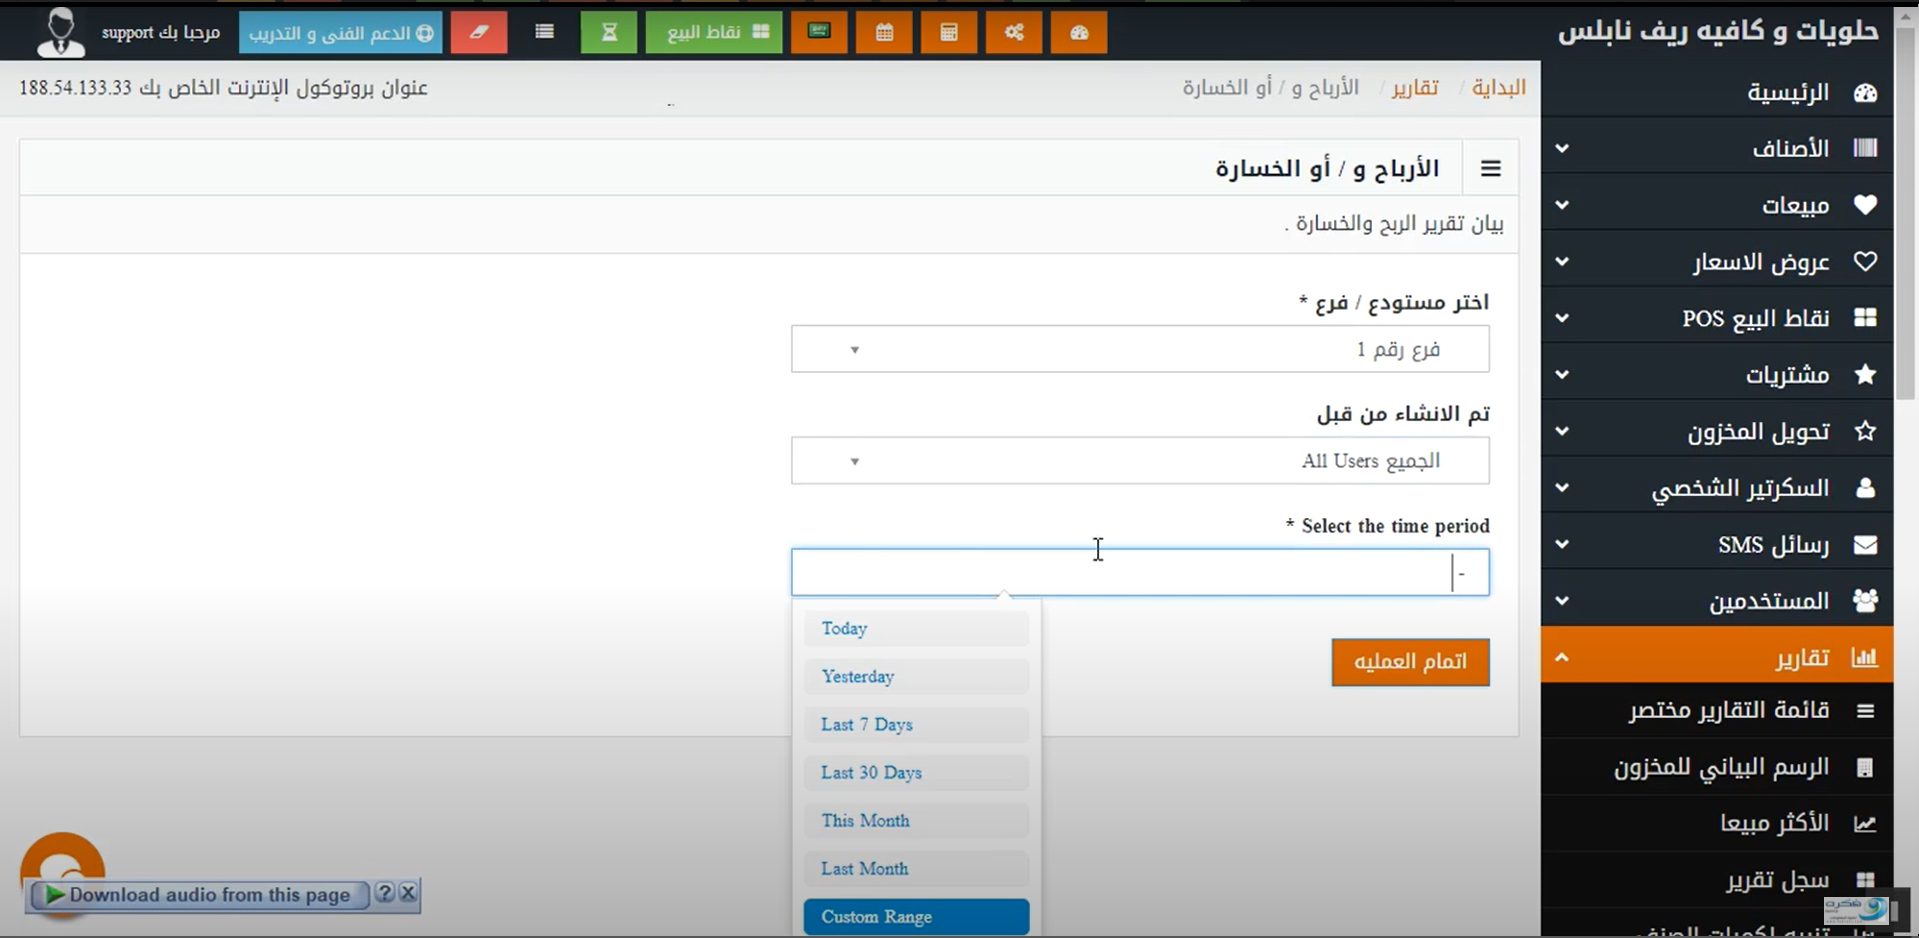
Task: Click the support user avatar icon
Action: pyautogui.click(x=60, y=32)
